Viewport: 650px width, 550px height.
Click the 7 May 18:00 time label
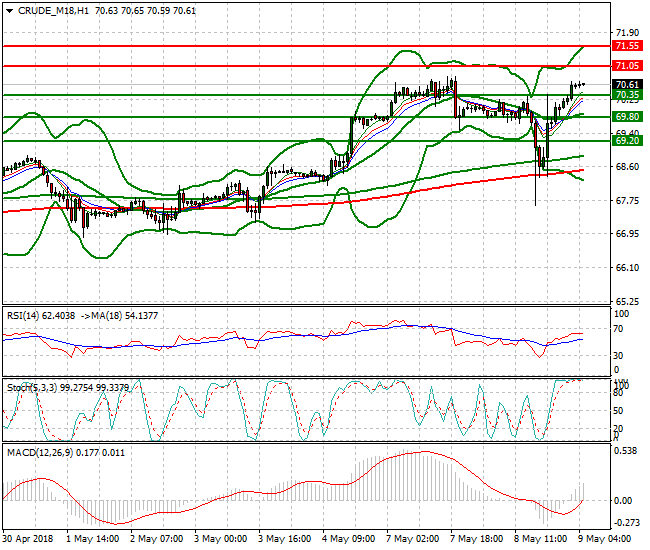tap(479, 539)
